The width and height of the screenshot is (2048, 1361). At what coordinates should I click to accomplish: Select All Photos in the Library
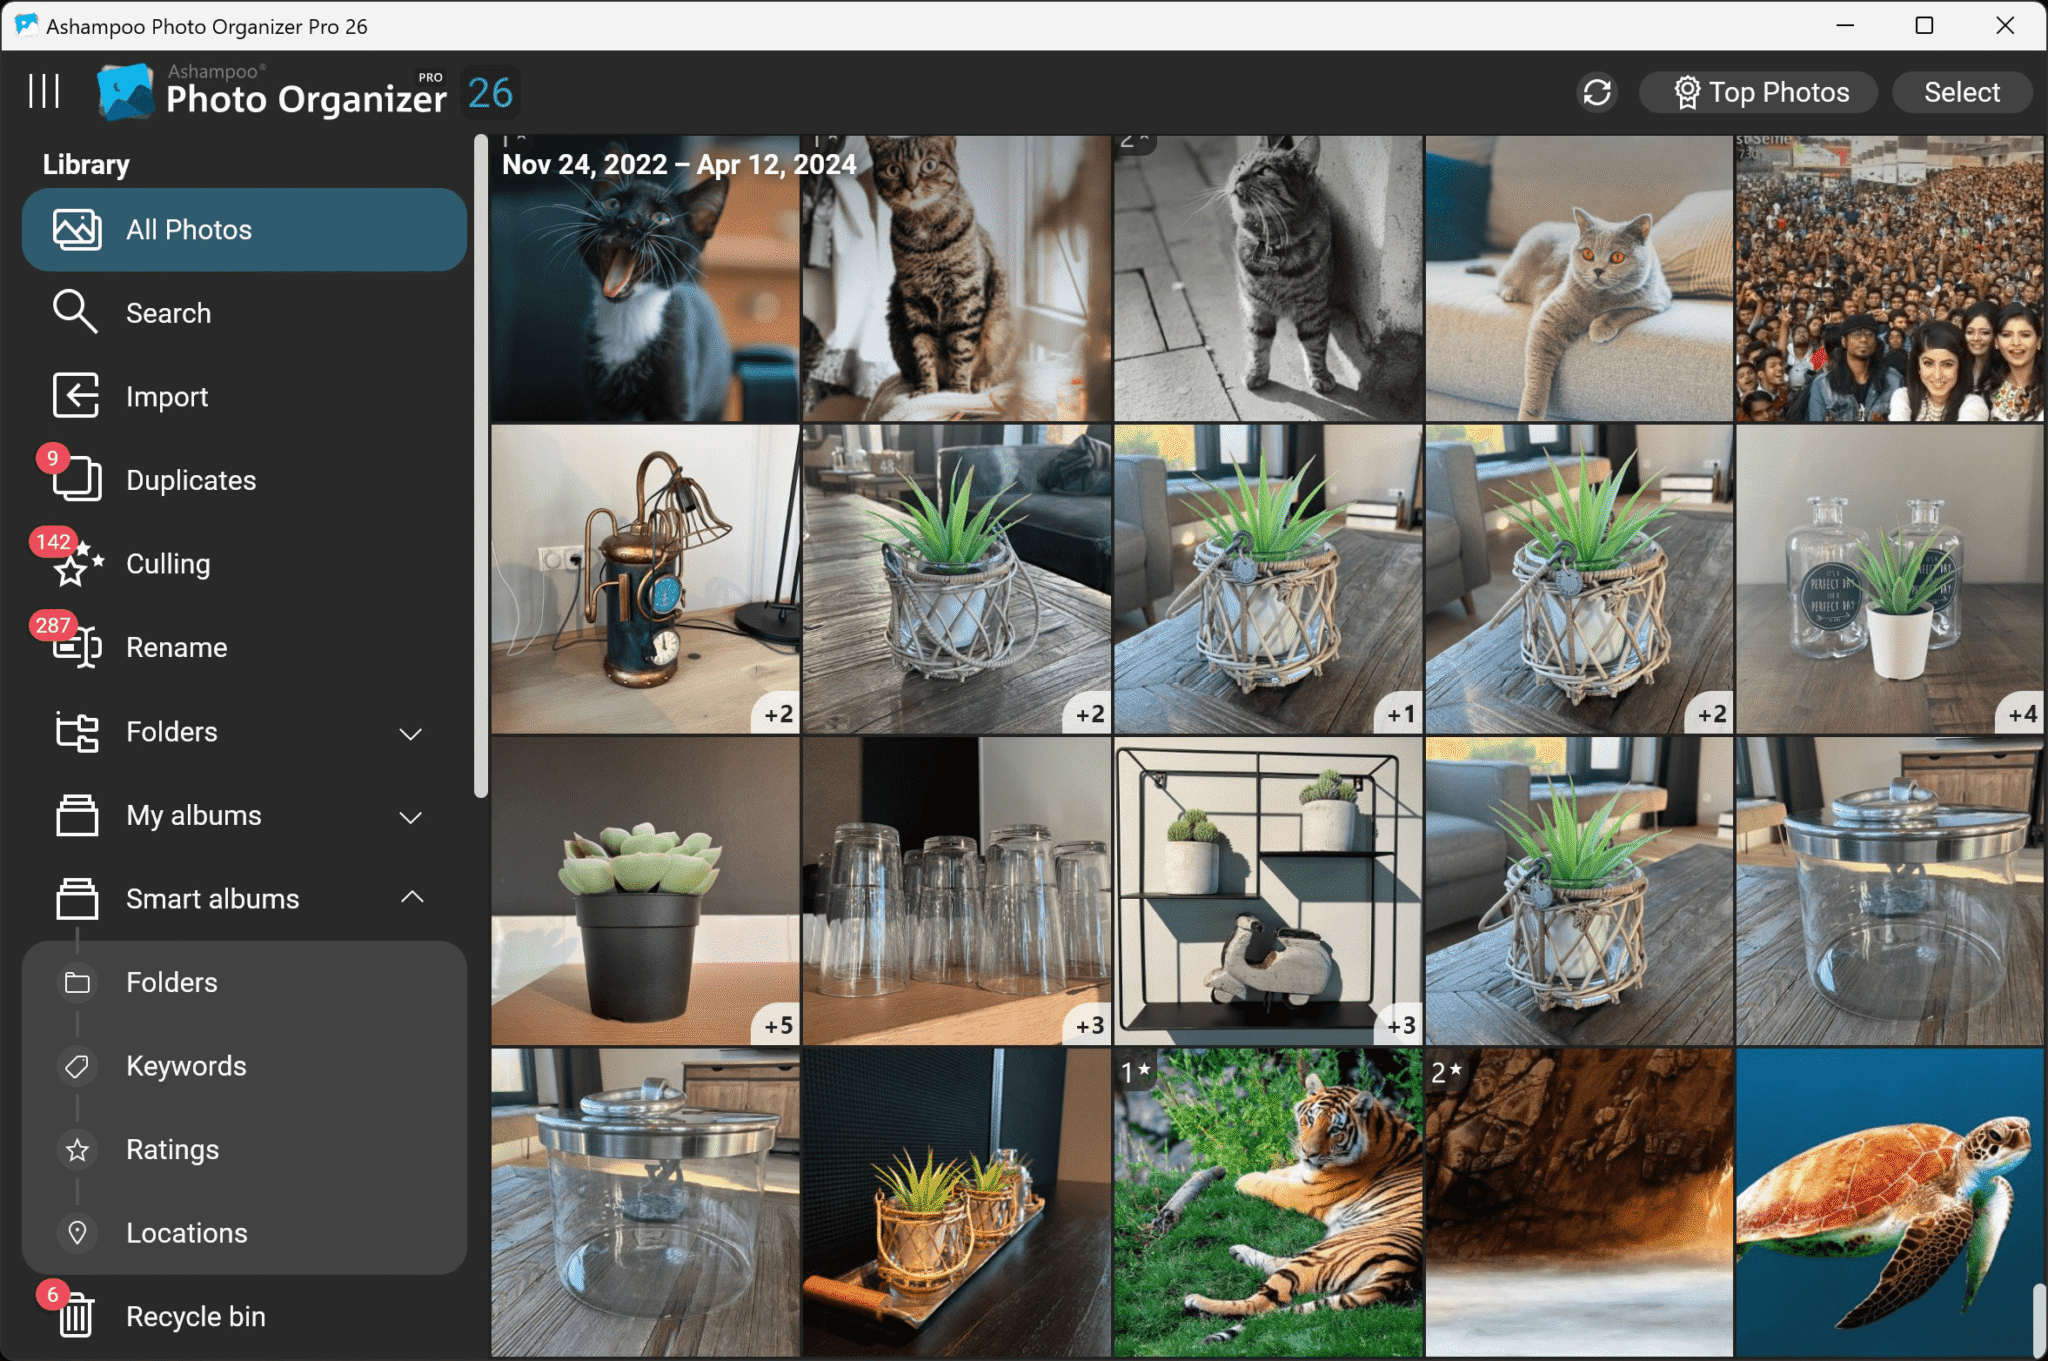point(188,229)
